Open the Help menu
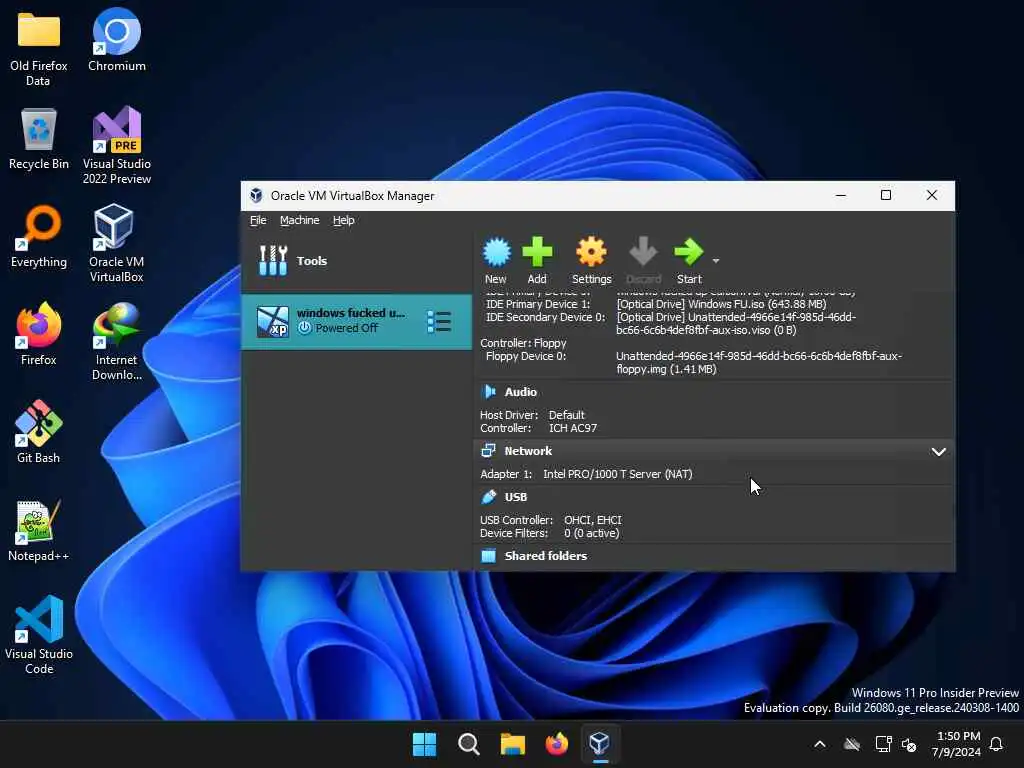This screenshot has height=768, width=1024. (344, 220)
